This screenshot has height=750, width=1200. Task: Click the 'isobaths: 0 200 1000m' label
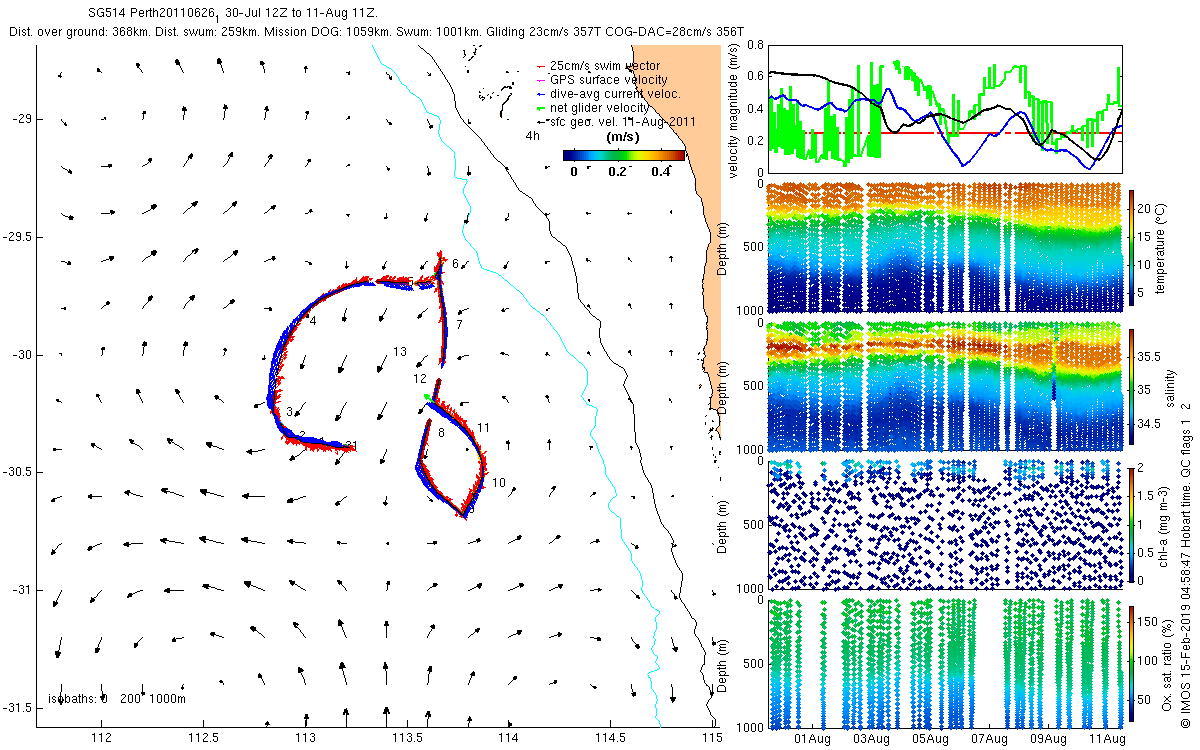pos(116,699)
